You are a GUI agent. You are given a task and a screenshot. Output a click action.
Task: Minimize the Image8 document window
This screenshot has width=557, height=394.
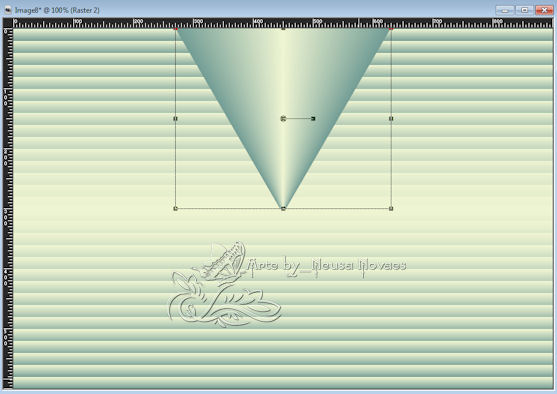[505, 10]
